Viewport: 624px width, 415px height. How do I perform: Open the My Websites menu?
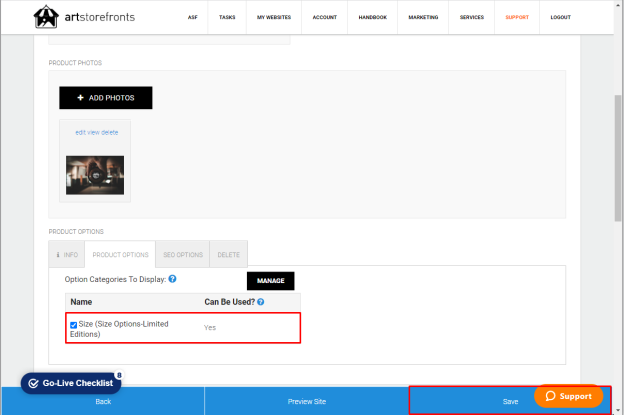(274, 17)
